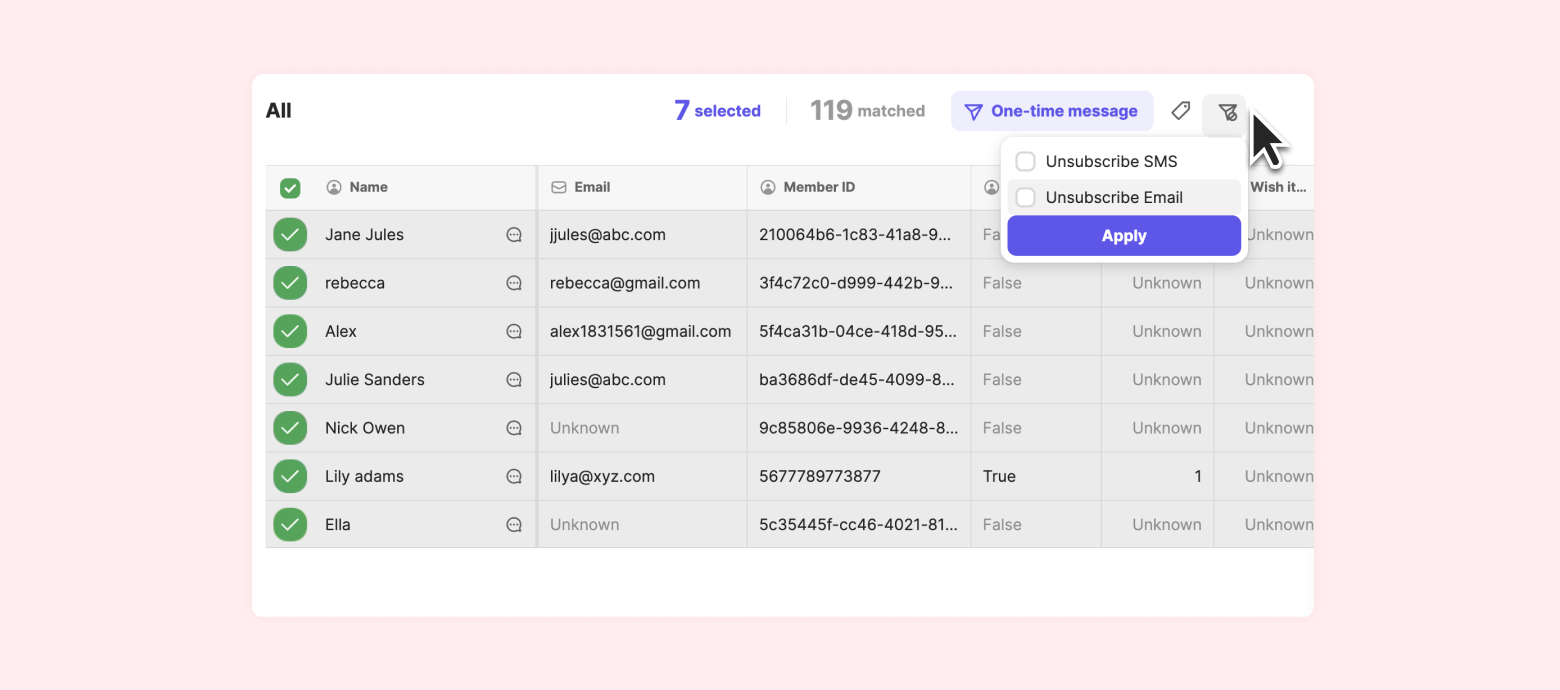The image size is (1560, 690).
Task: Click the One-time message button
Action: click(1052, 111)
